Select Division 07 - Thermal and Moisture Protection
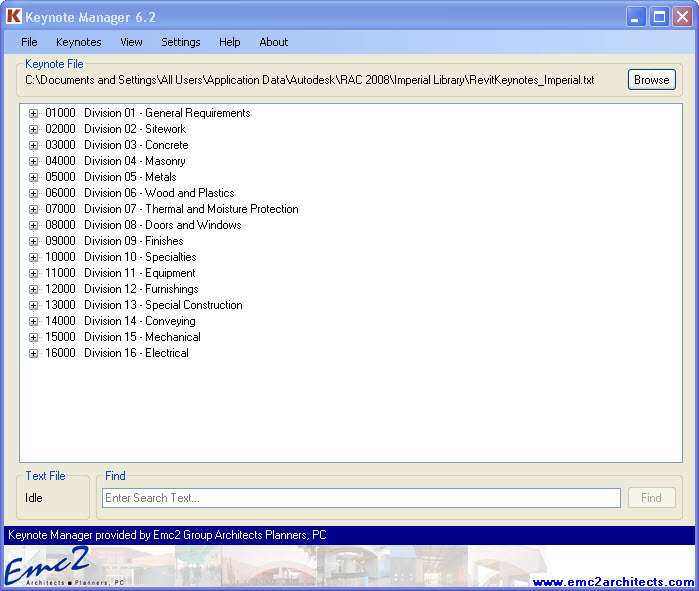 [x=172, y=209]
